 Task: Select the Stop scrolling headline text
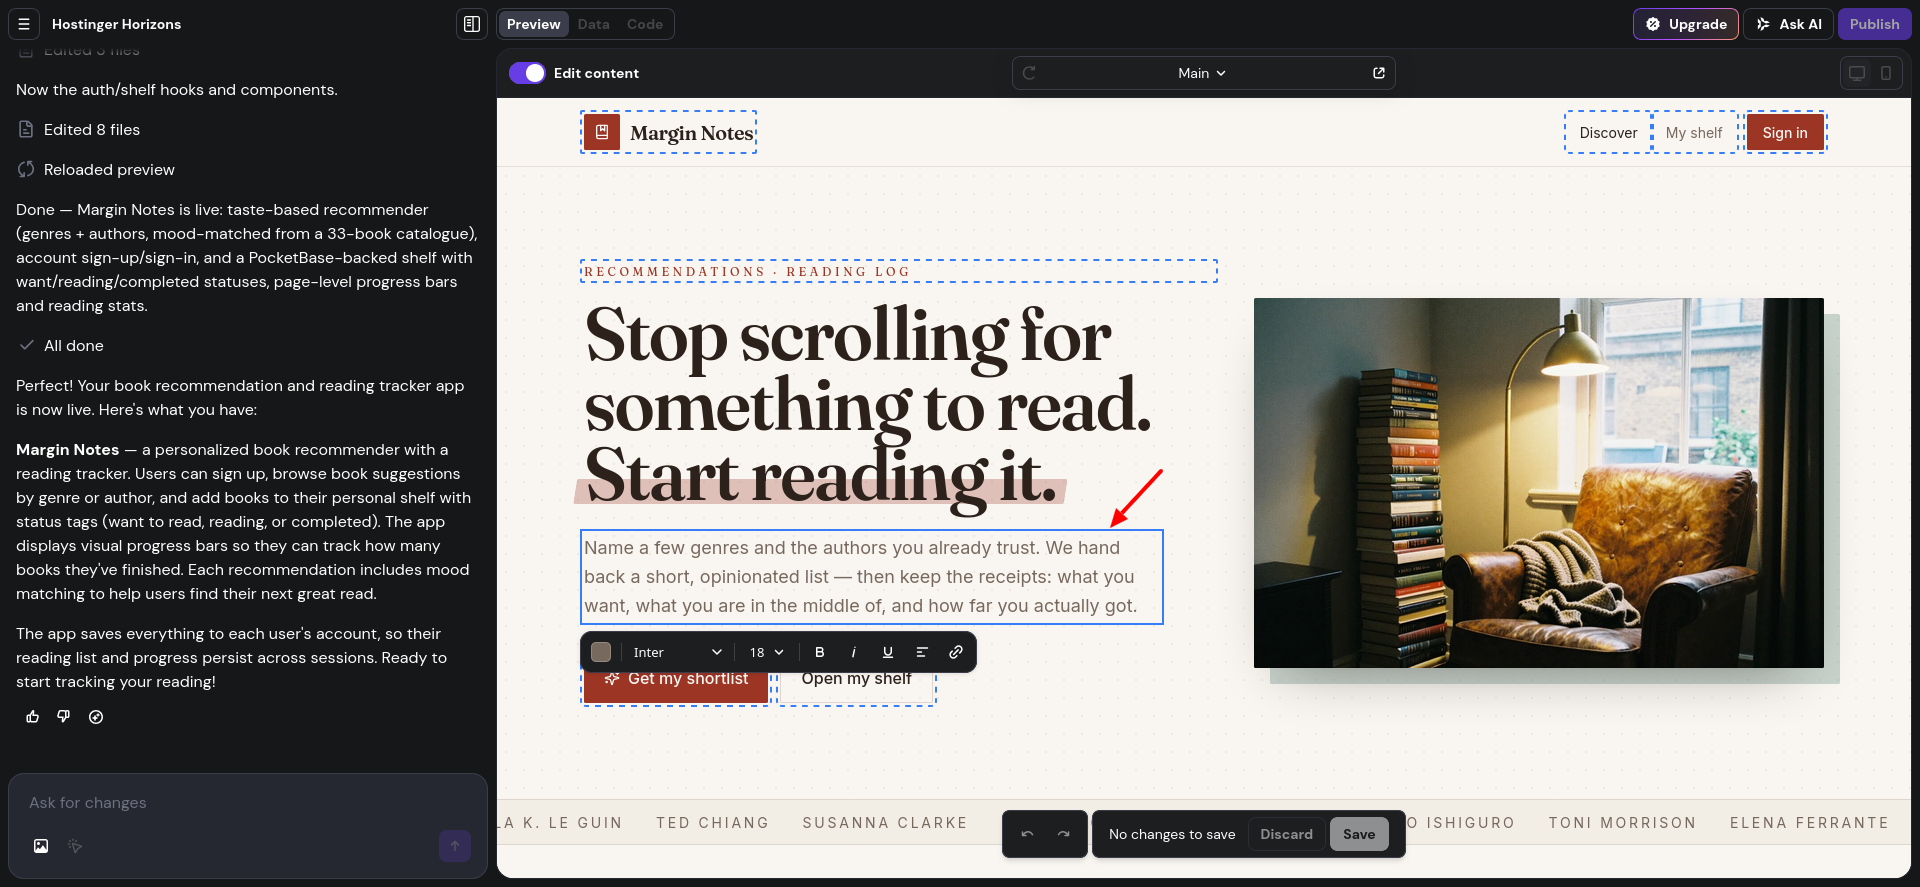pos(868,406)
